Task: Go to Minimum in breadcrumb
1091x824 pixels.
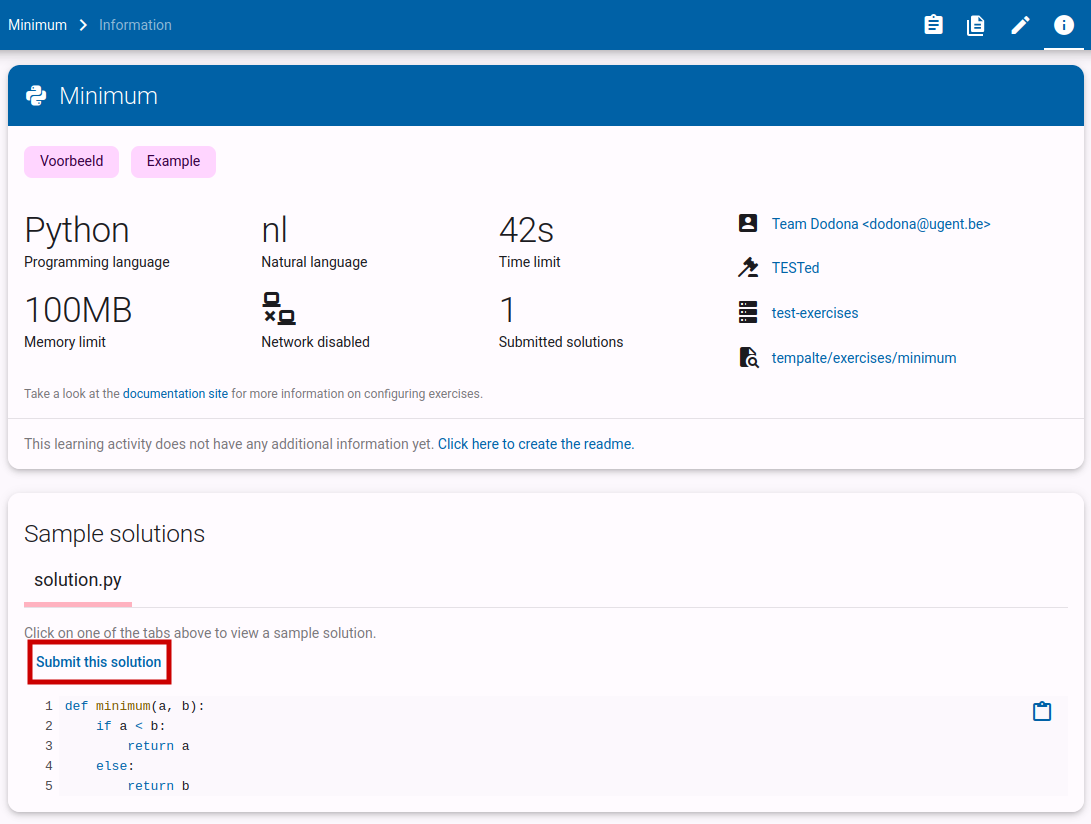Action: [38, 25]
